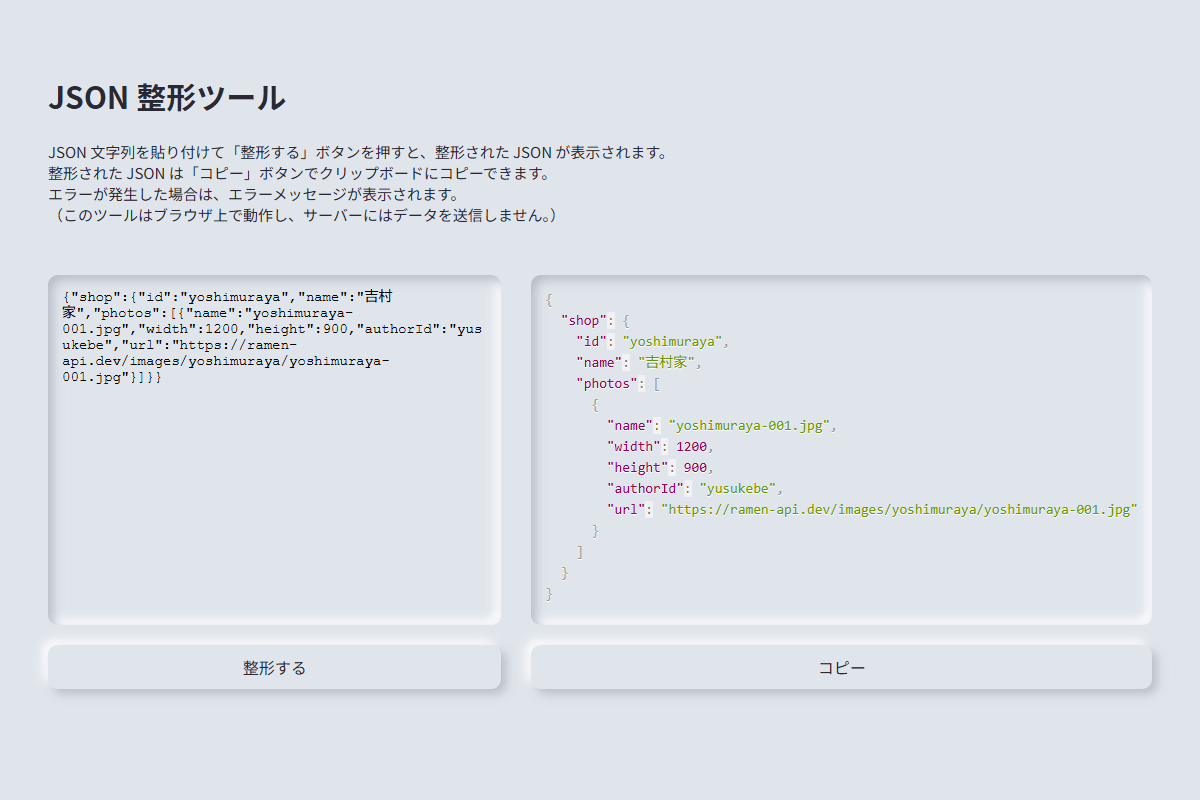Select the "shop" key in formatted output

[585, 320]
